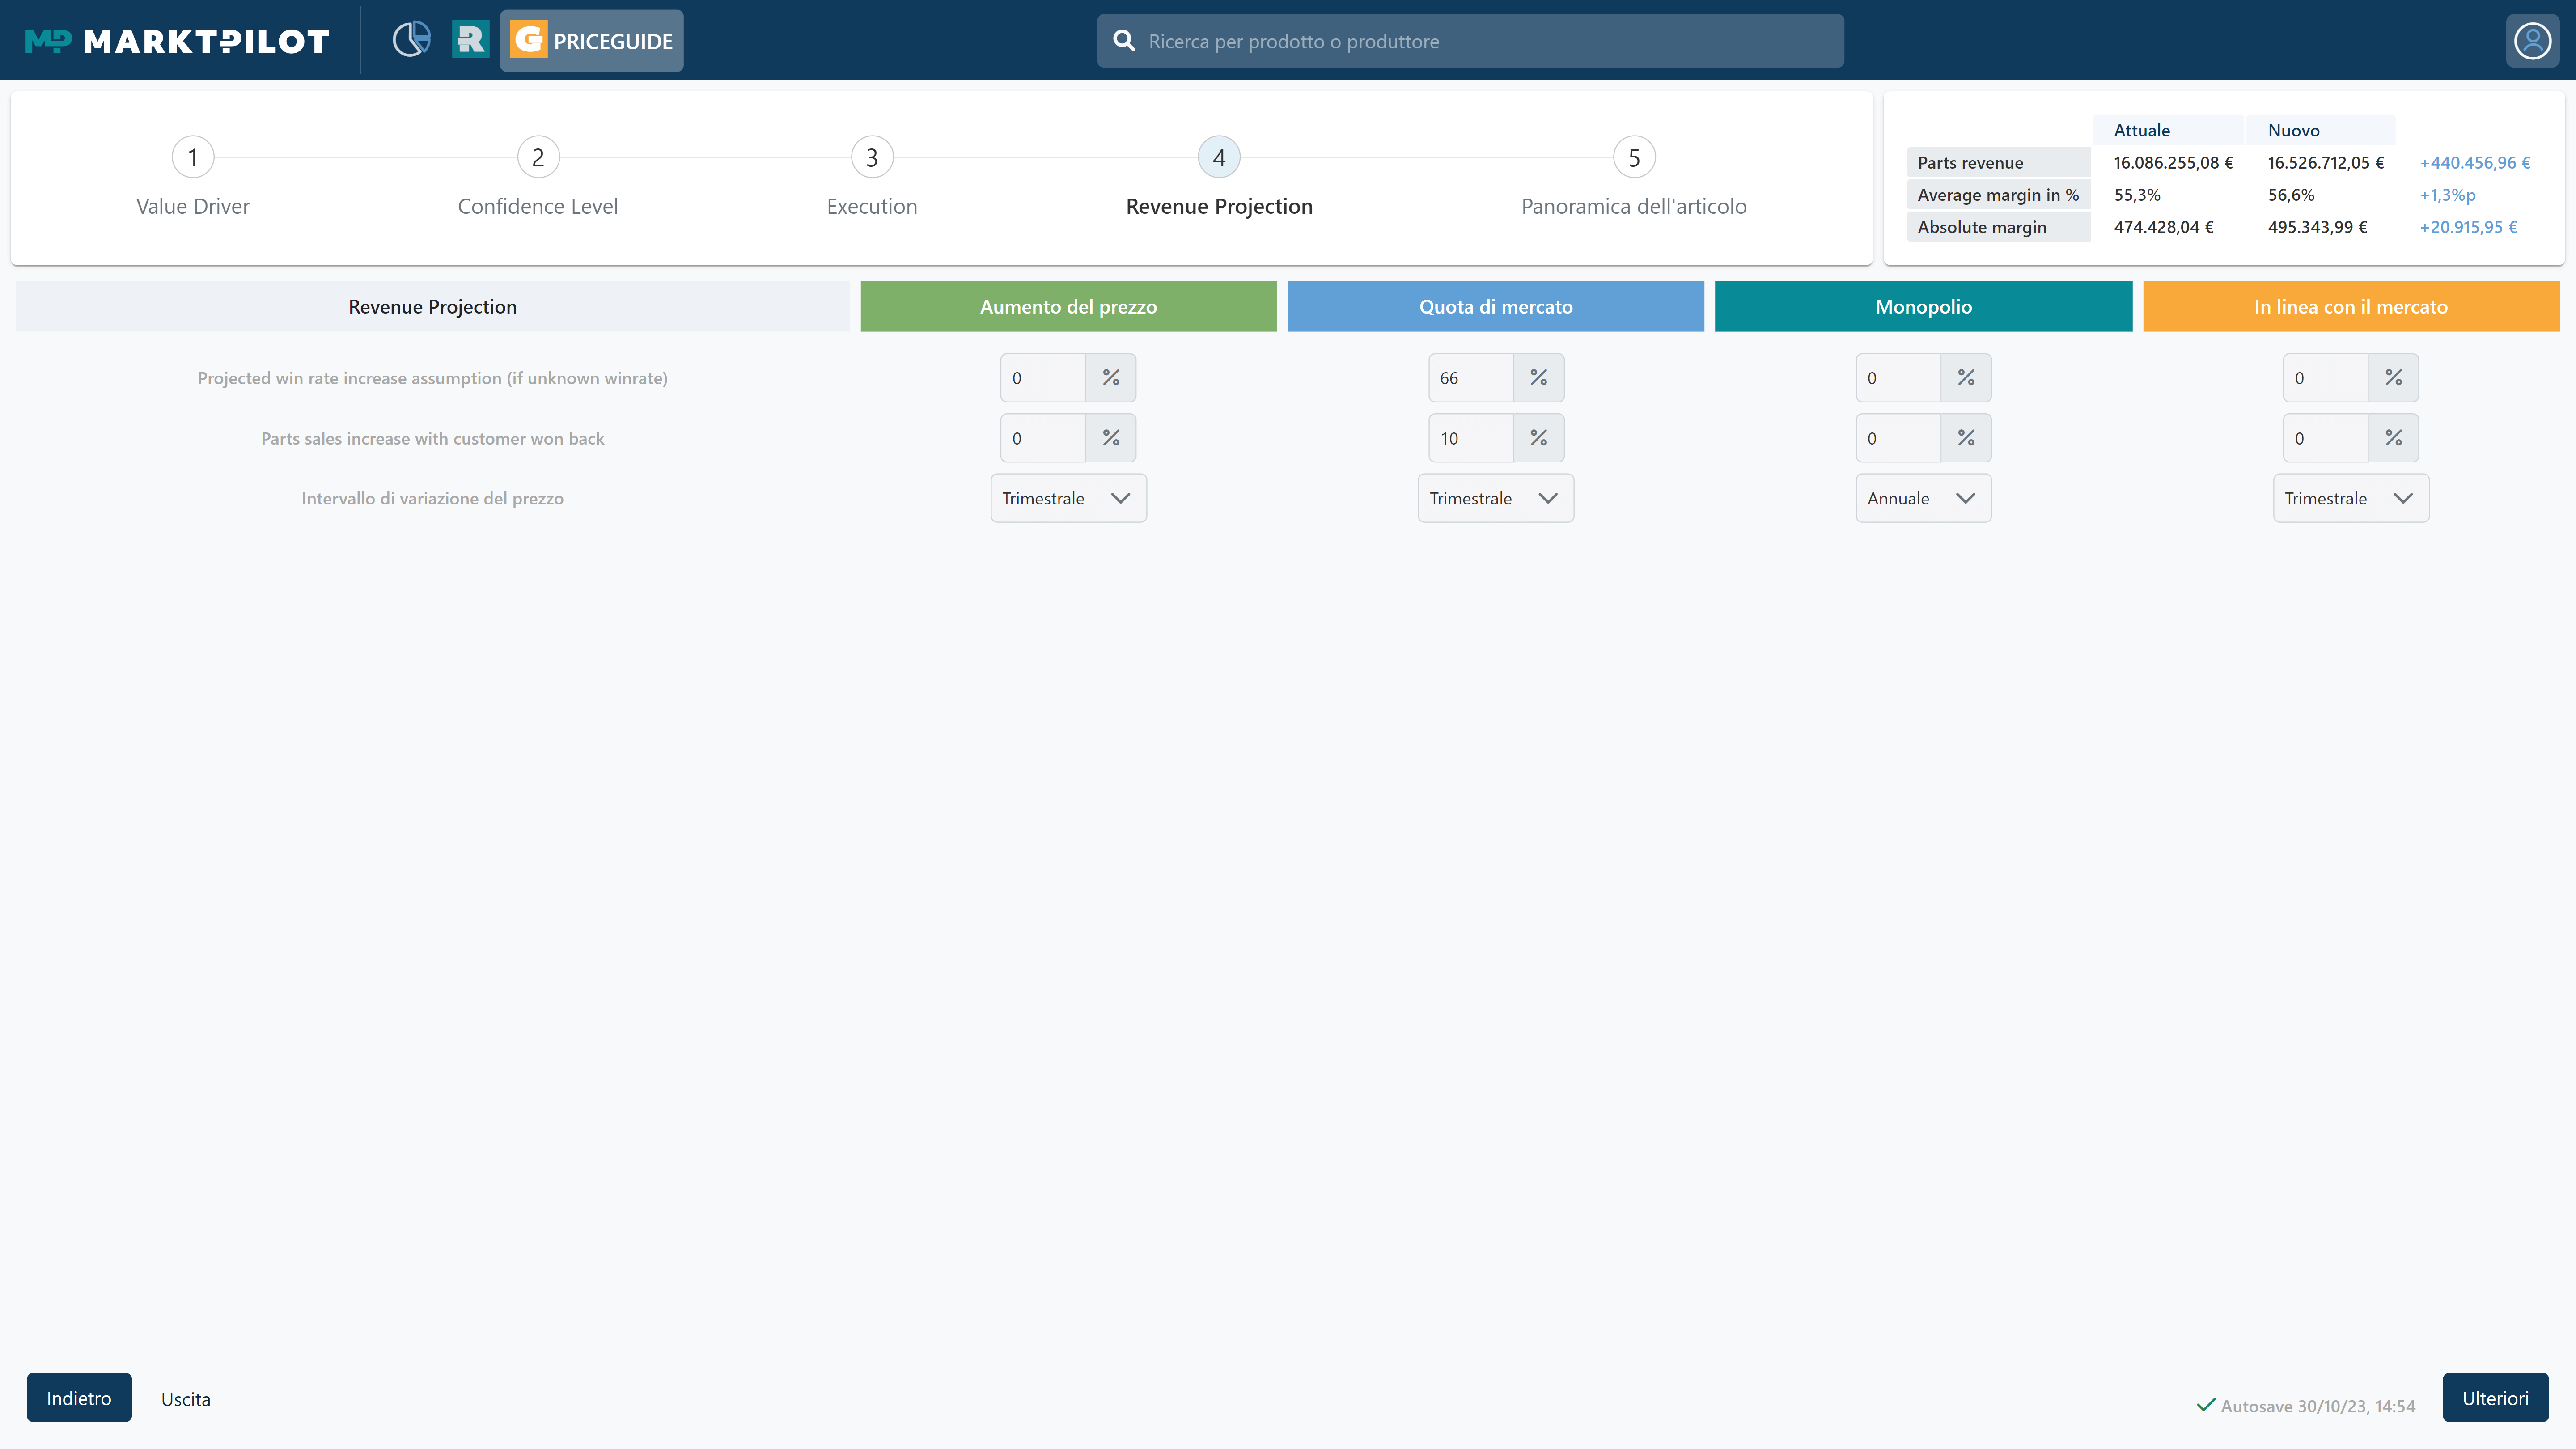Image resolution: width=2576 pixels, height=1449 pixels.
Task: Click the Indietro button
Action: coord(79,1398)
